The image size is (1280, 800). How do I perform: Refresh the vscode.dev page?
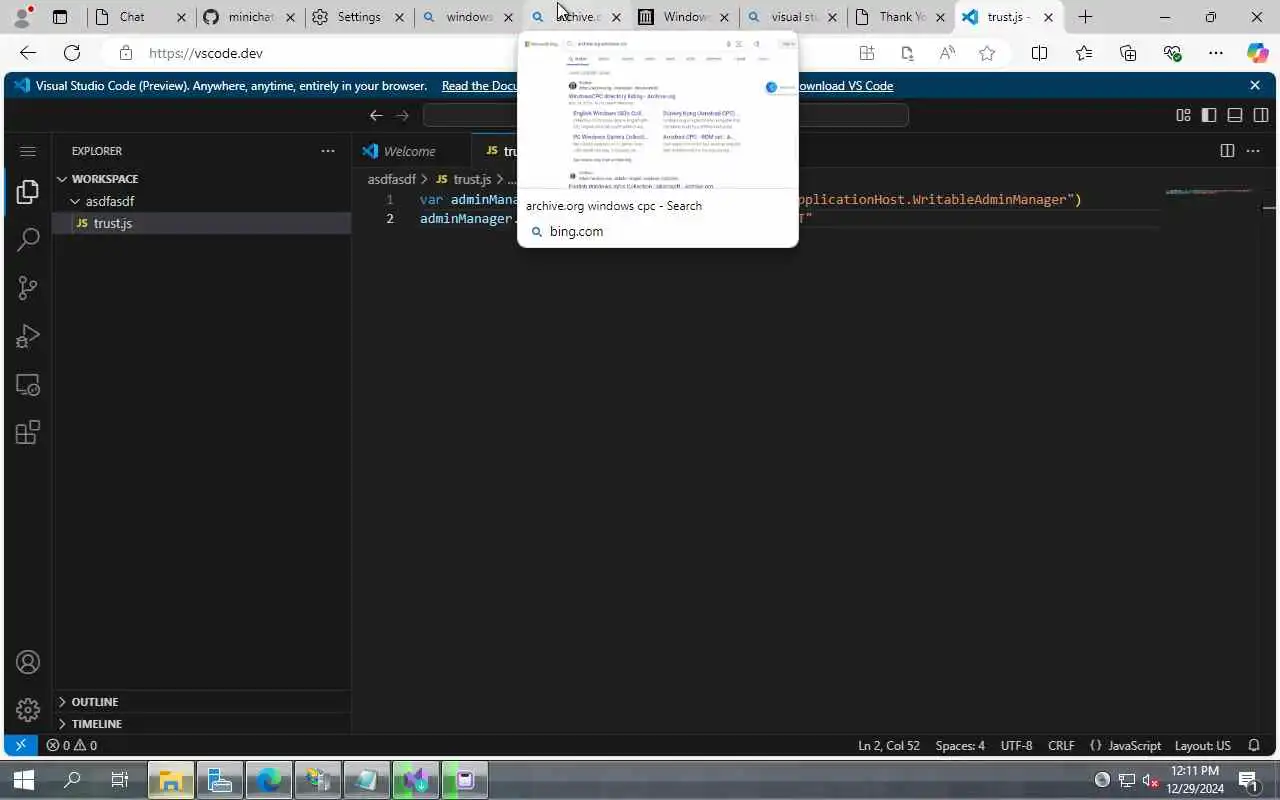(72, 53)
